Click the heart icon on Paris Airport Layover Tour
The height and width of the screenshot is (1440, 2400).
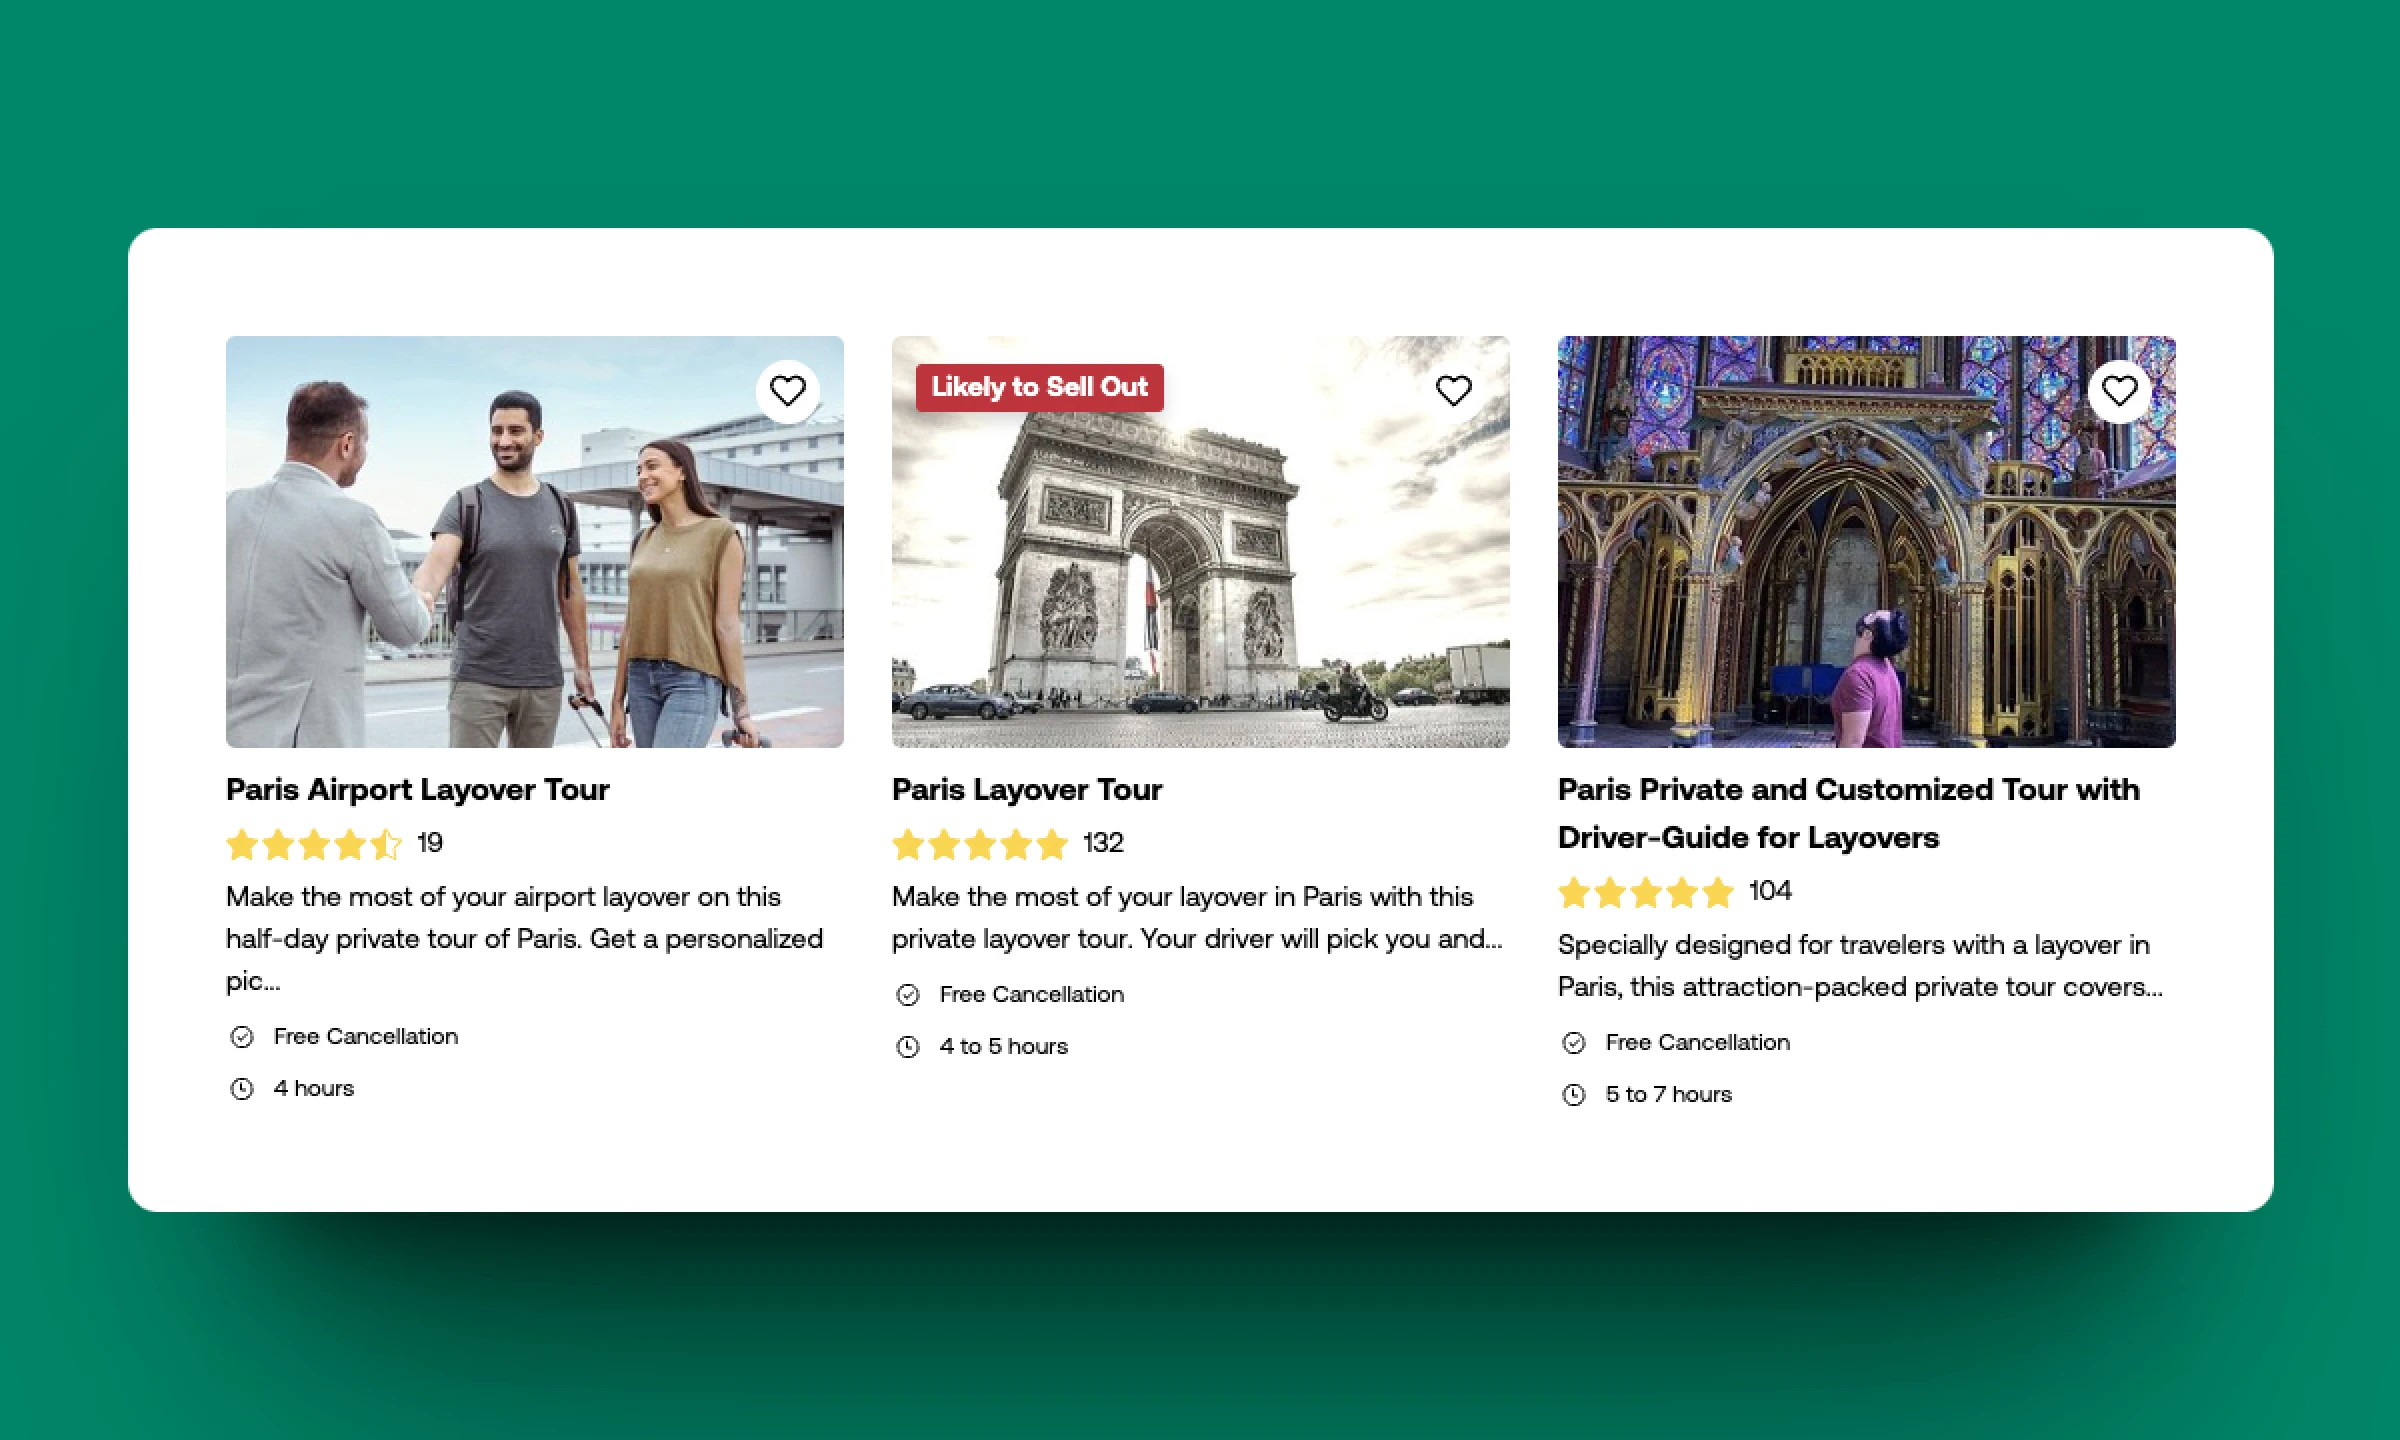tap(788, 390)
